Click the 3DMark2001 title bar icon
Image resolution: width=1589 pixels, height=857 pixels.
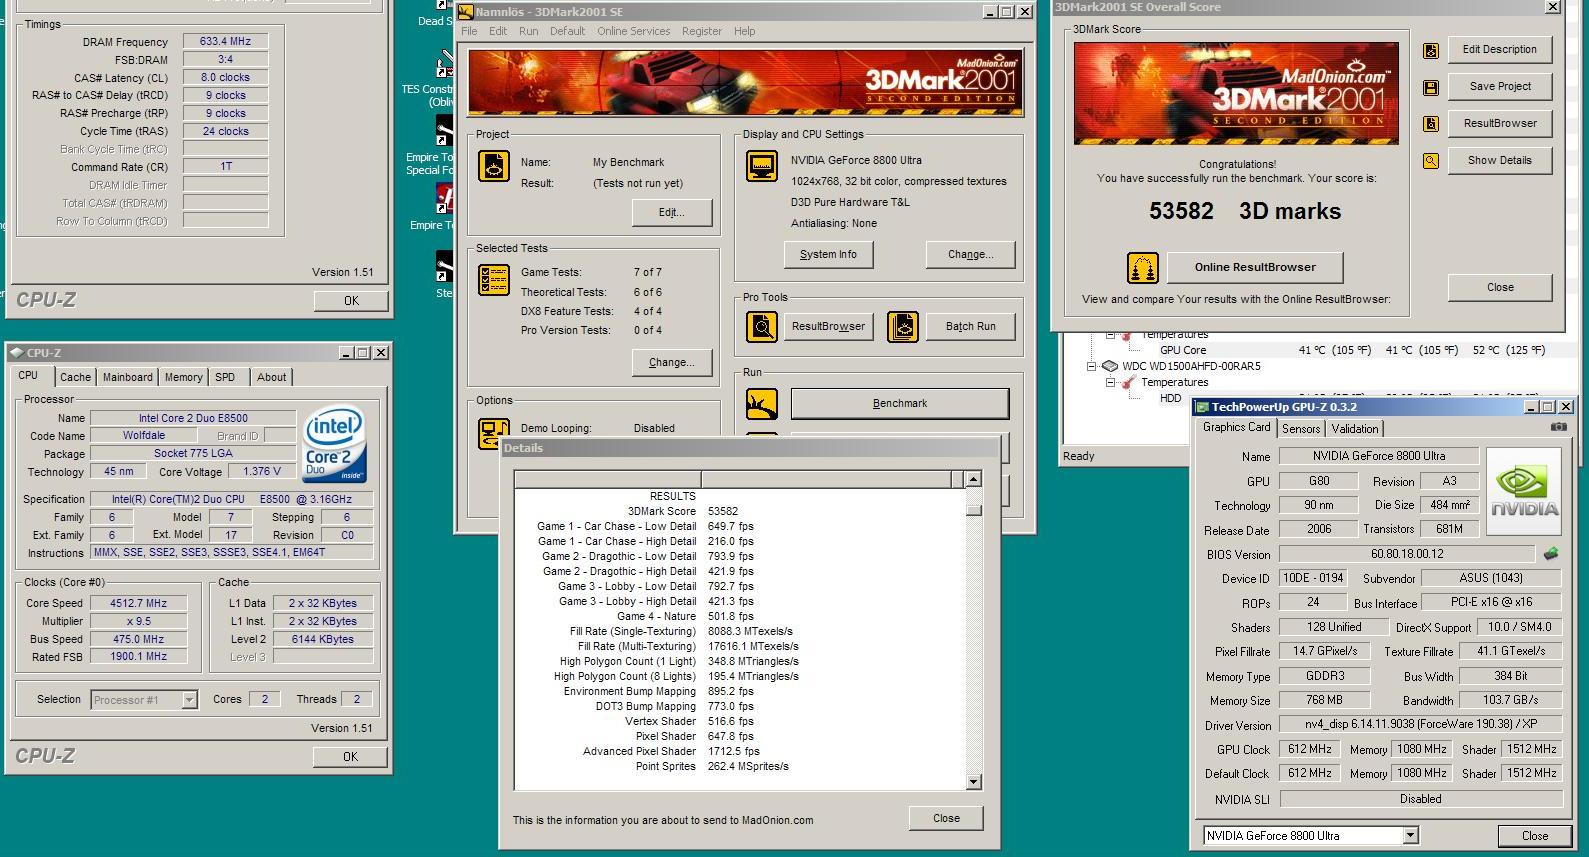pos(466,12)
